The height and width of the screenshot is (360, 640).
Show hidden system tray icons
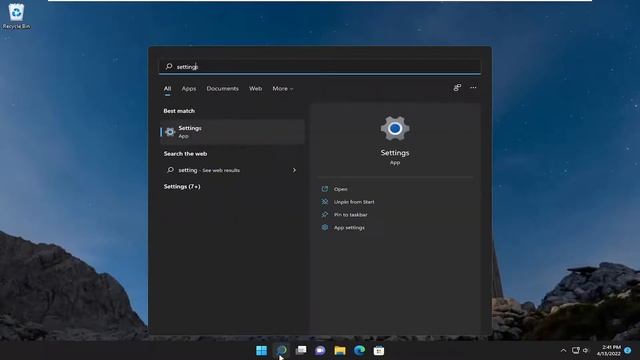(563, 350)
